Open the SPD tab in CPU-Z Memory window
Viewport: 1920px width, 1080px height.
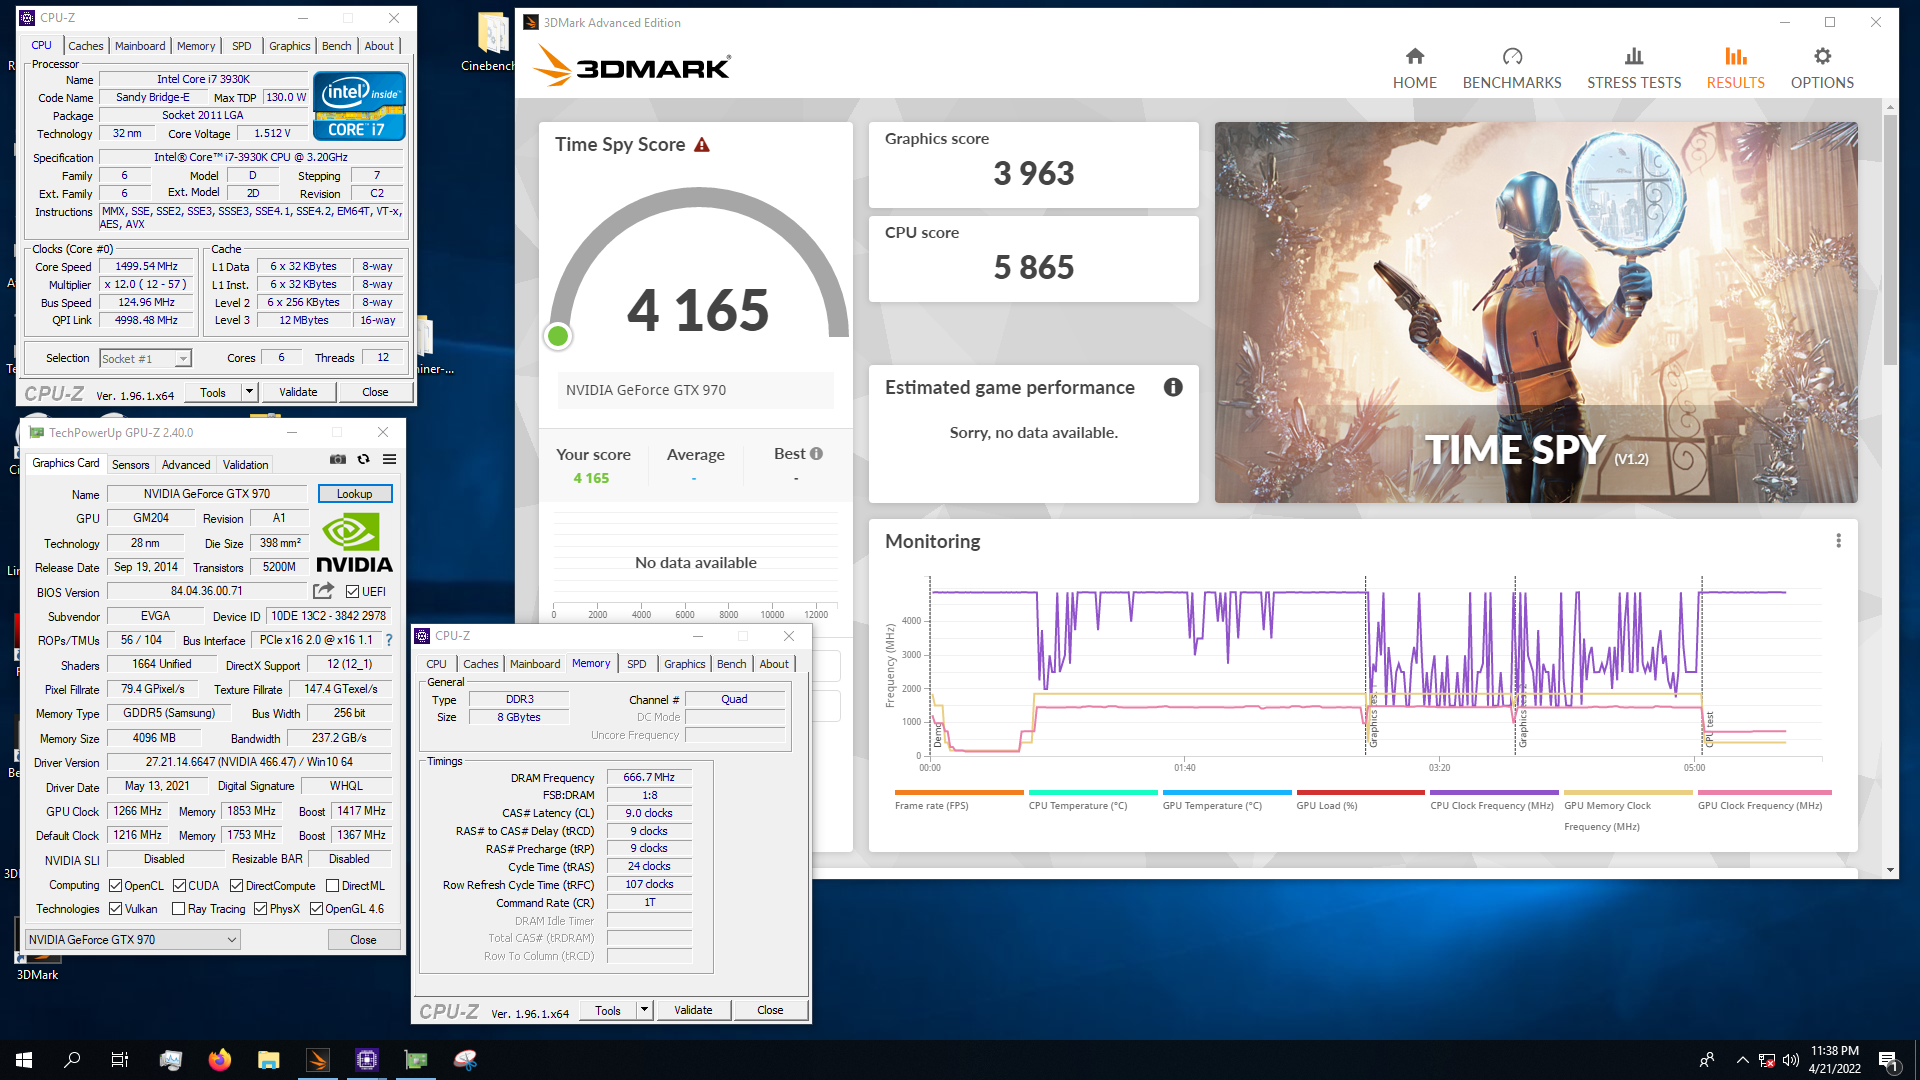pyautogui.click(x=636, y=664)
